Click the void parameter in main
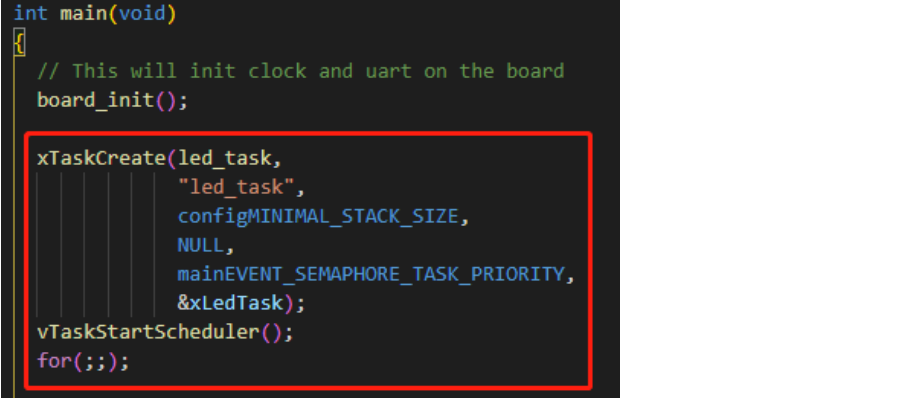Image resolution: width=906 pixels, height=399 pixels. pyautogui.click(x=142, y=13)
